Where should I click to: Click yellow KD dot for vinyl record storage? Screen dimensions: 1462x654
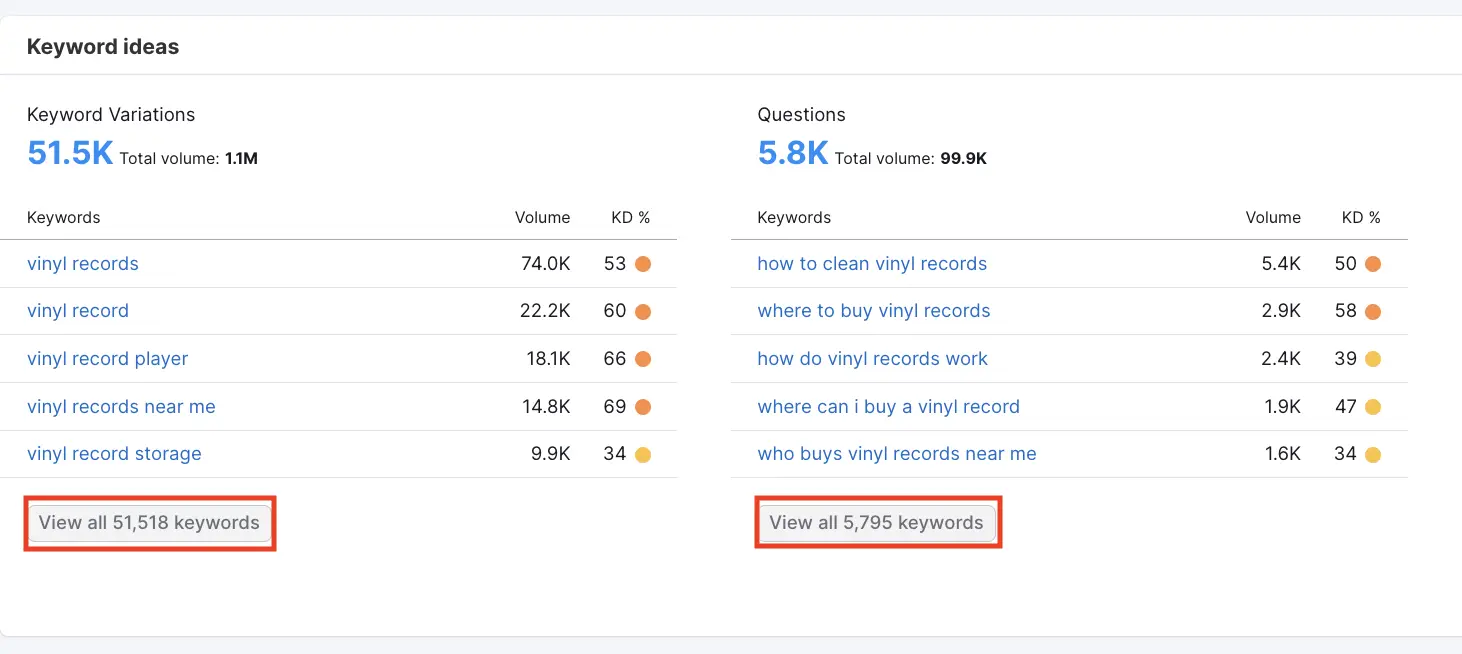click(643, 454)
